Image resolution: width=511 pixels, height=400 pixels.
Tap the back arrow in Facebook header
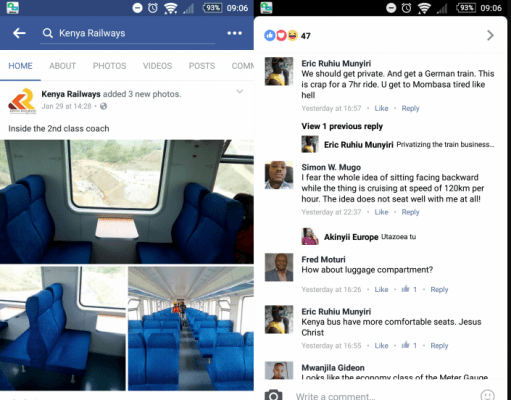(19, 33)
